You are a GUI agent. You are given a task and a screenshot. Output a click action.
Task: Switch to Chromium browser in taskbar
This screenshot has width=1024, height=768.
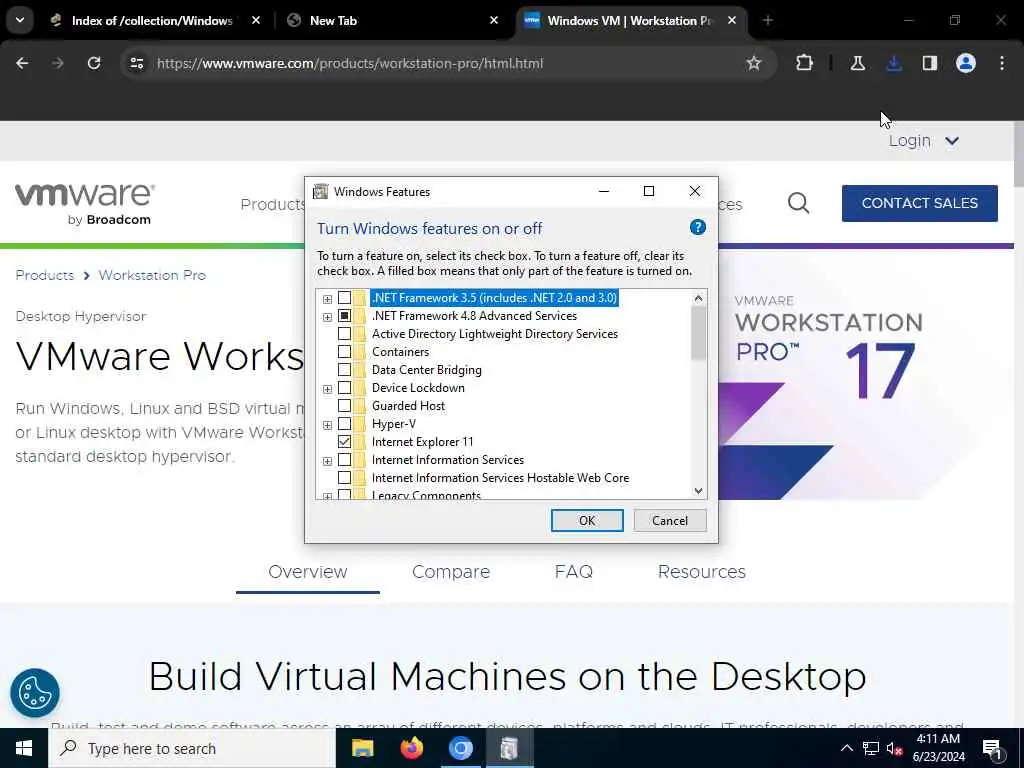(x=460, y=748)
